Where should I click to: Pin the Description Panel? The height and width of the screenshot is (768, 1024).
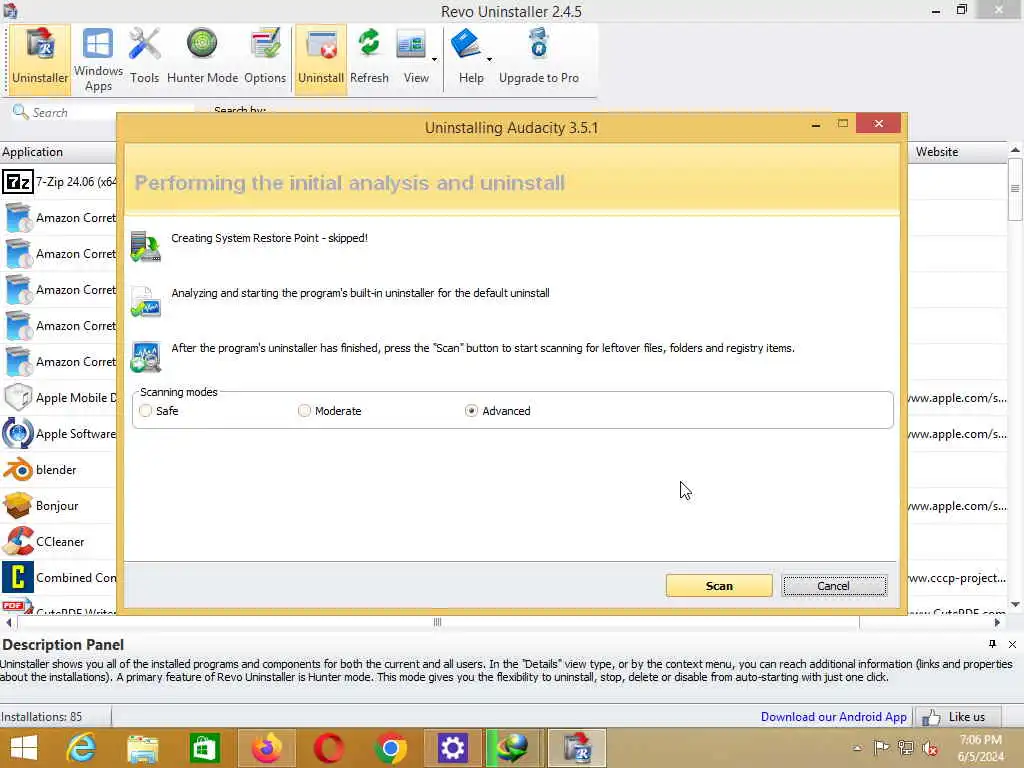[x=993, y=644]
